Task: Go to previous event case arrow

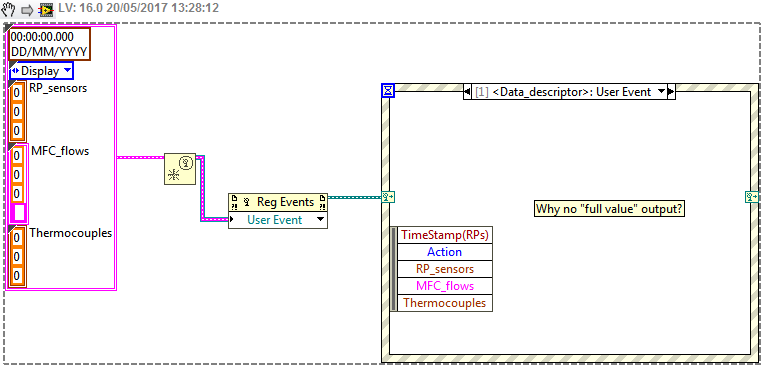Action: pos(468,92)
